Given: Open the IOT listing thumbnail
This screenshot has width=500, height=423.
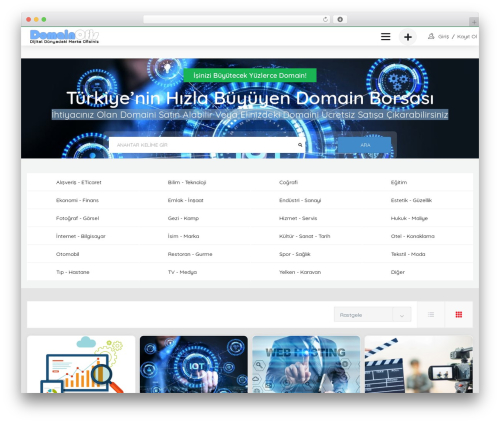Looking at the screenshot, I should (x=194, y=364).
